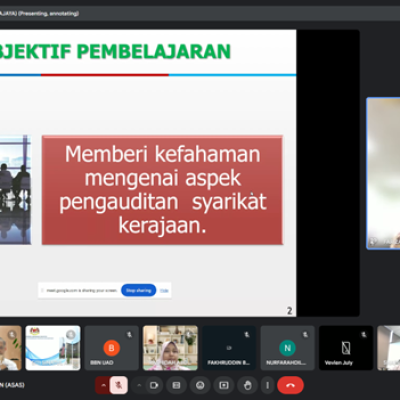The height and width of the screenshot is (400, 400).
Task: Click the green N avatar icon
Action: pyautogui.click(x=287, y=348)
